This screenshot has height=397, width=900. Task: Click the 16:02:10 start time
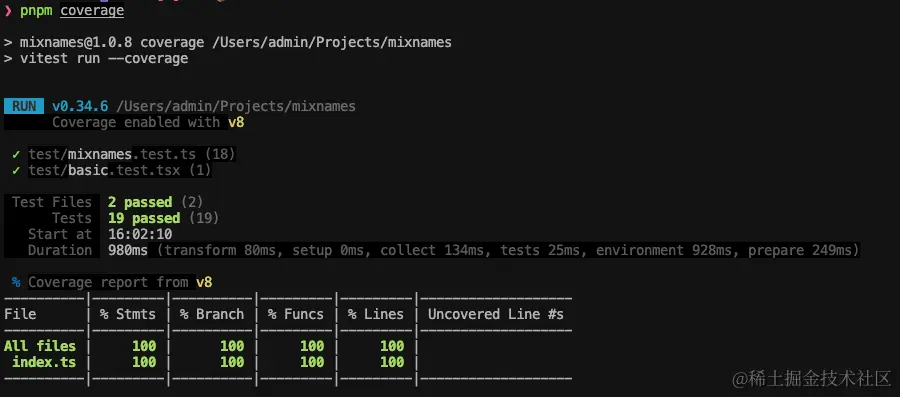click(140, 234)
